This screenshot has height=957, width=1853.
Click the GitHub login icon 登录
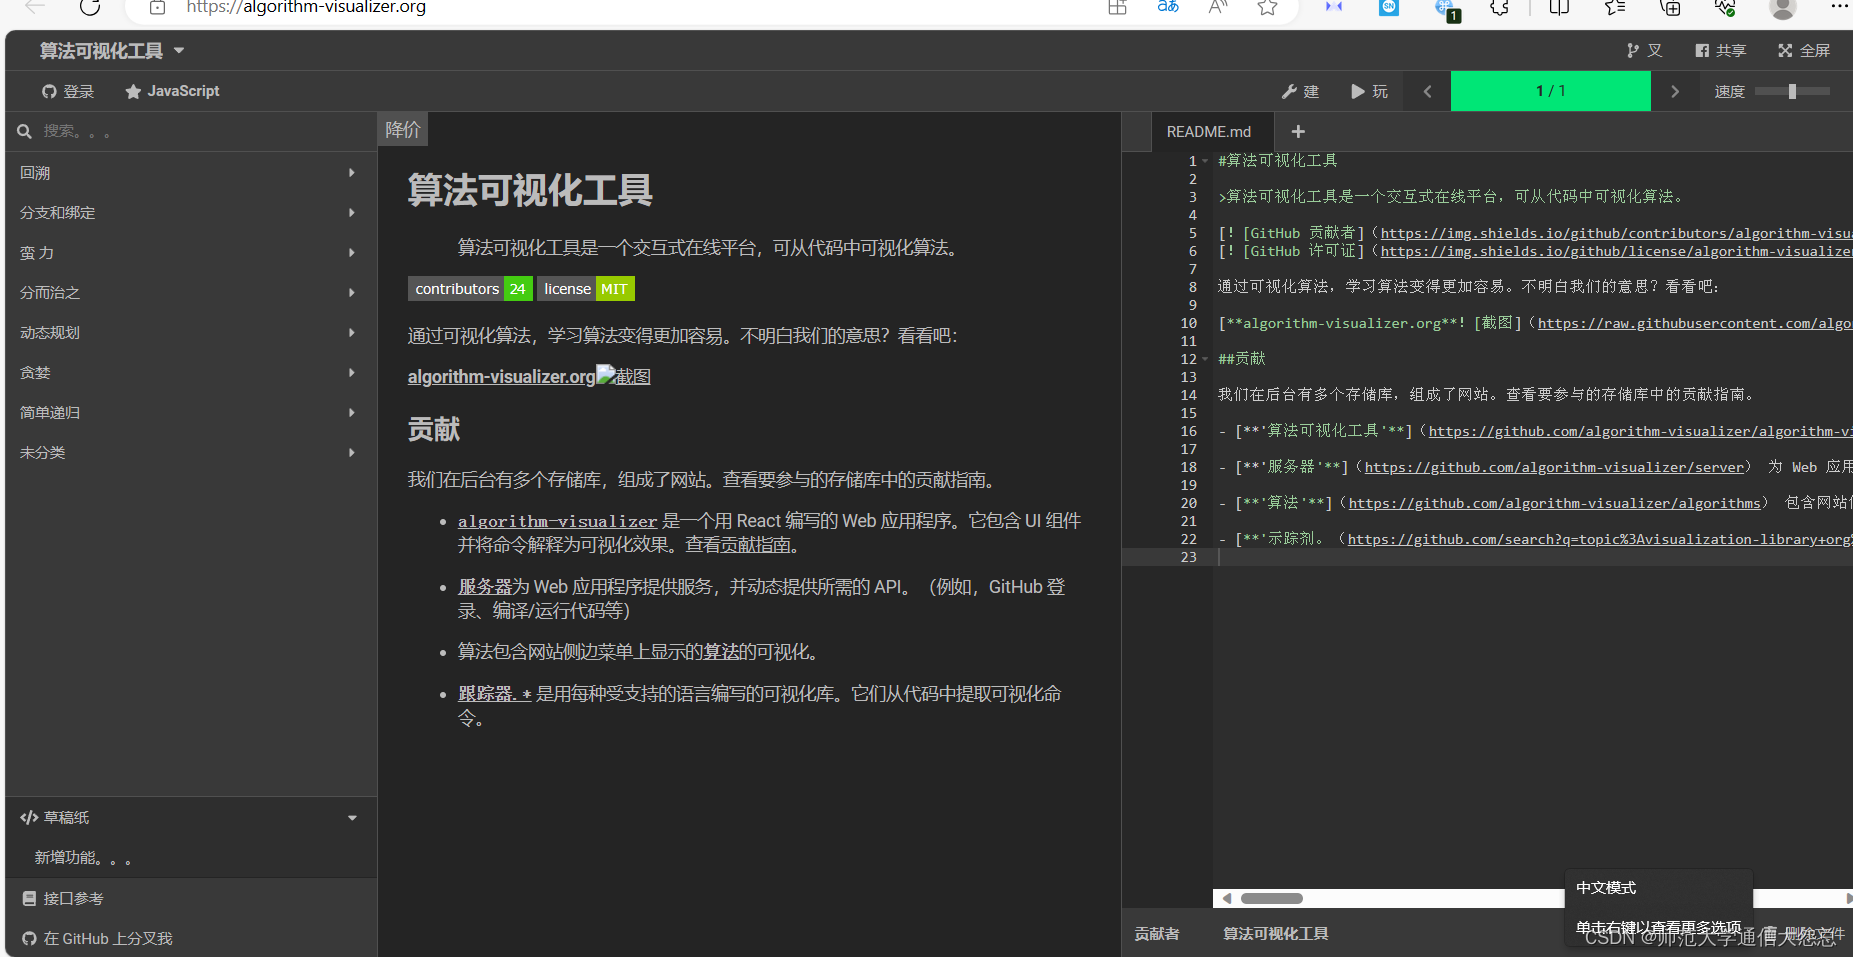68,91
